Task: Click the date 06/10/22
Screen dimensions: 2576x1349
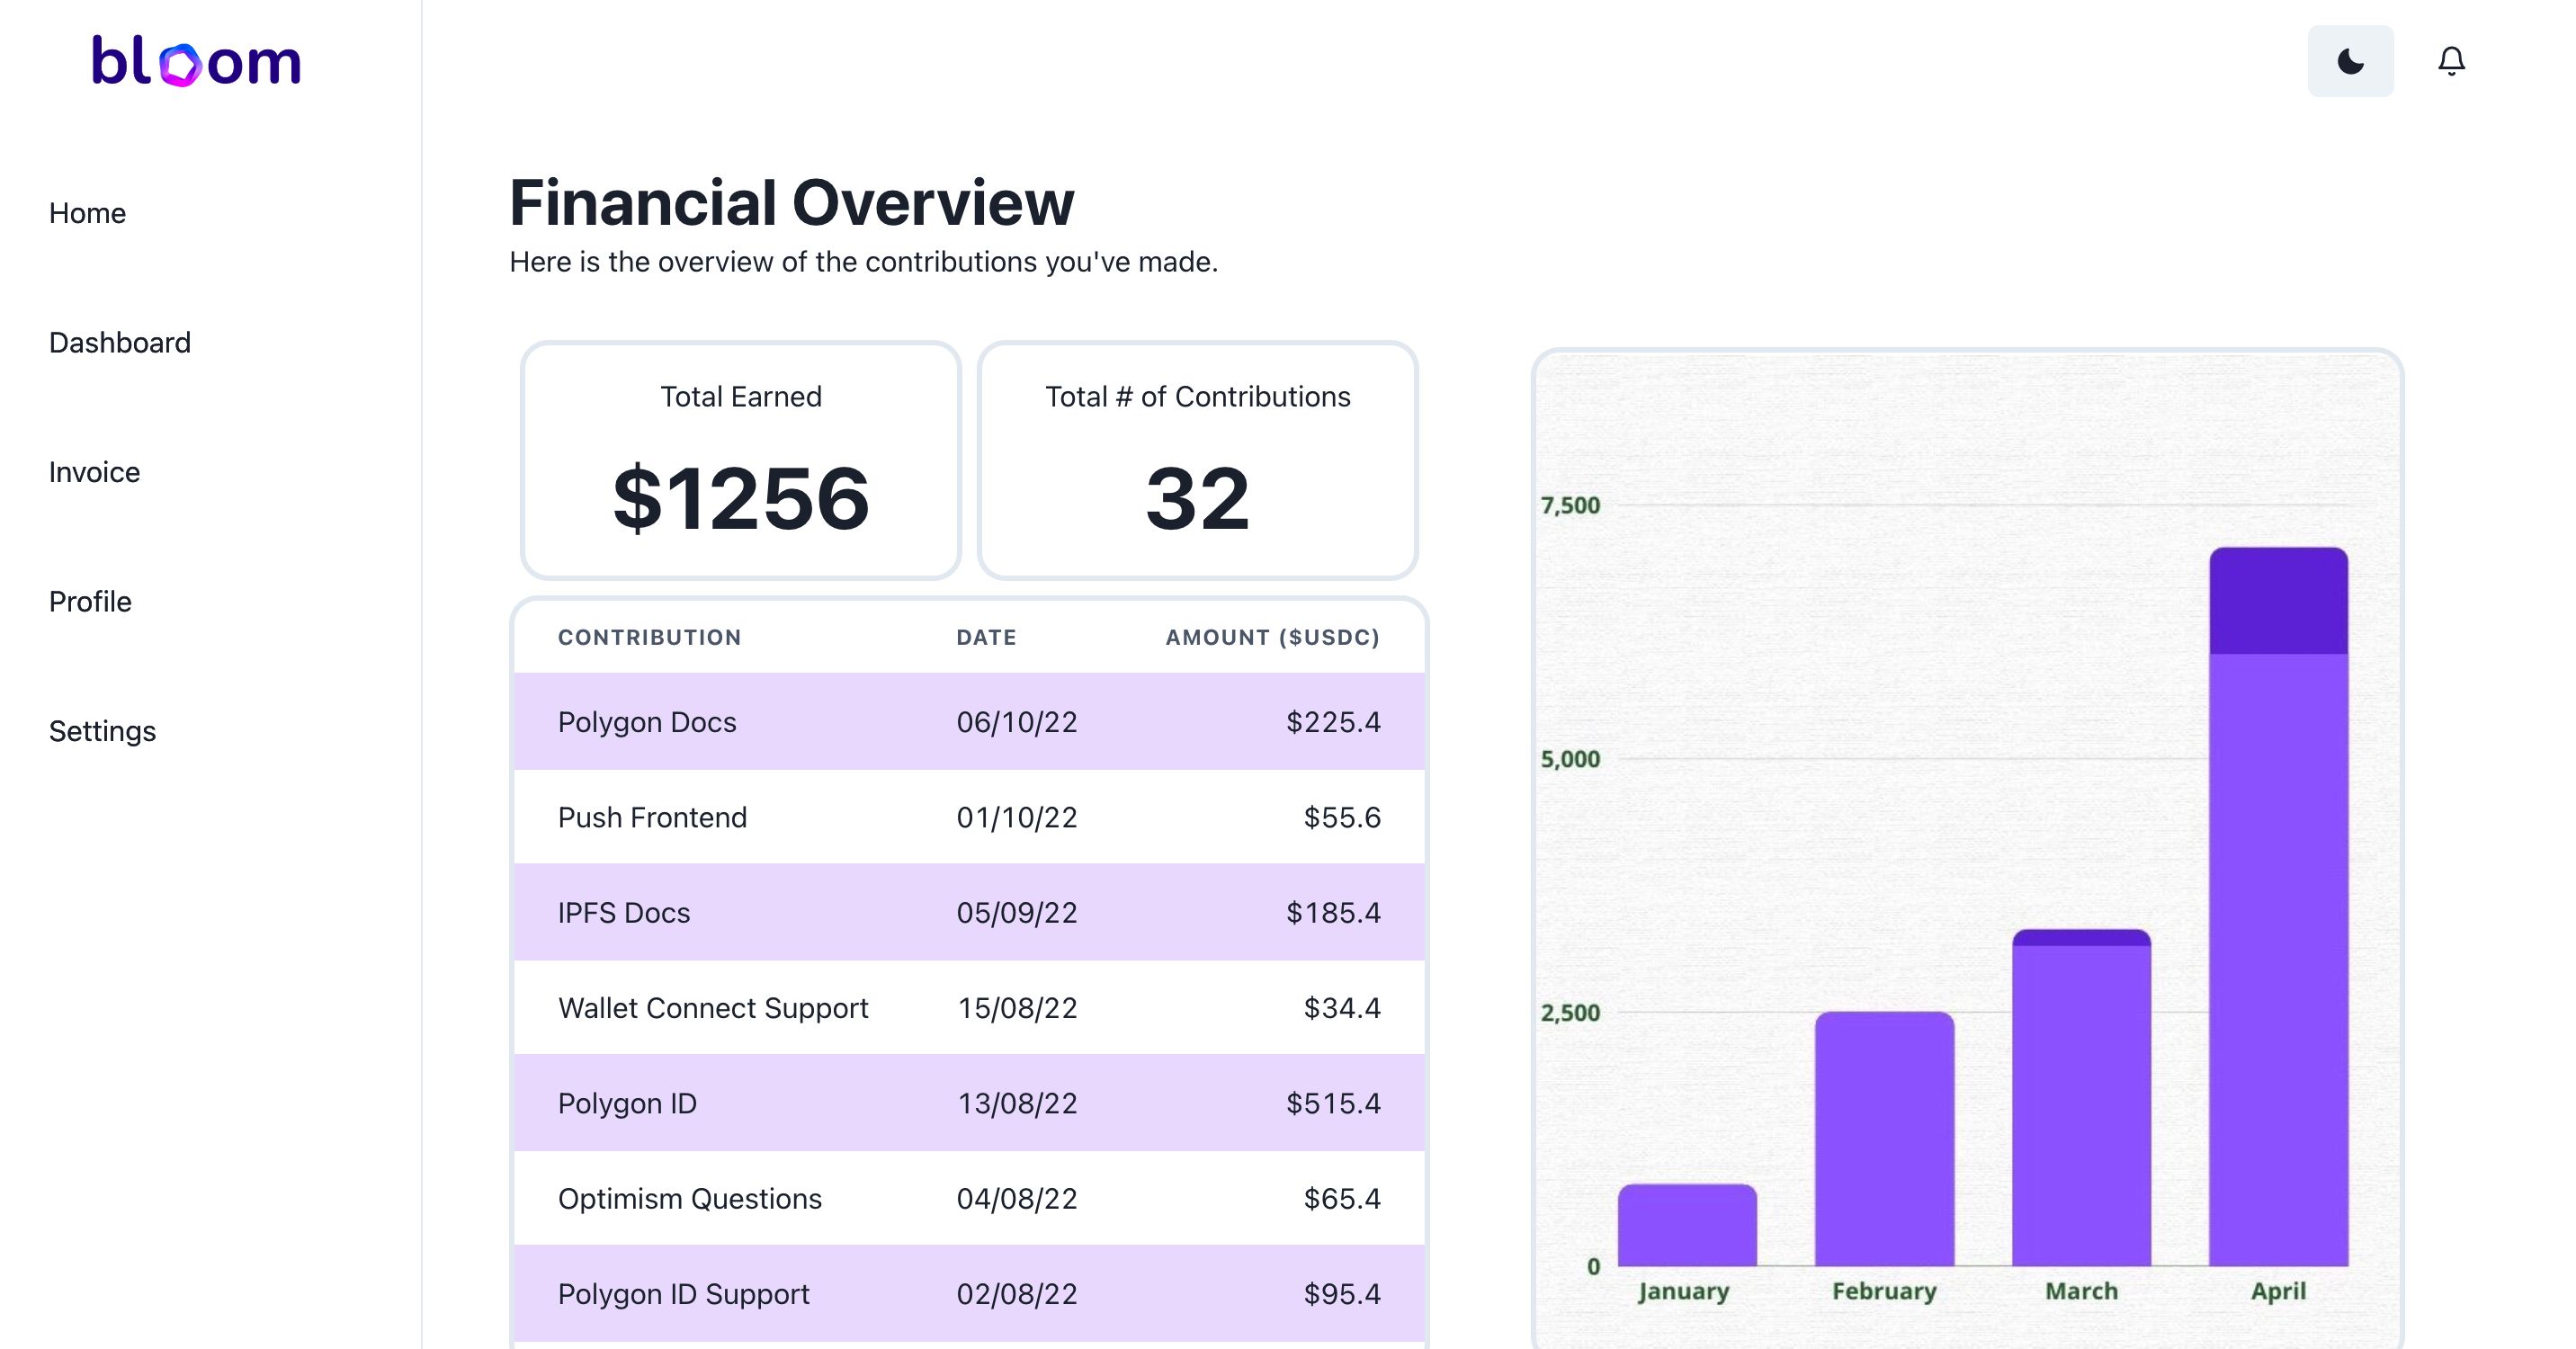Action: point(1017,722)
